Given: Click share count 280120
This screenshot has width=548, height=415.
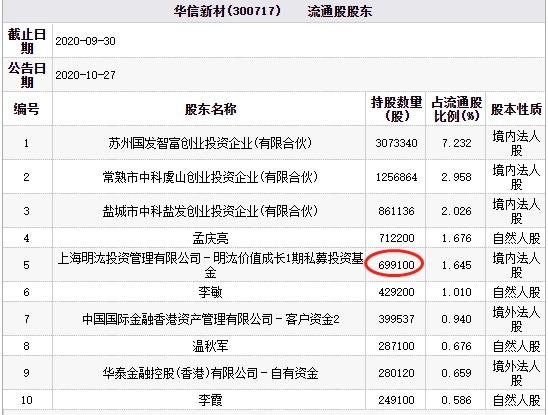Looking at the screenshot, I should [396, 373].
